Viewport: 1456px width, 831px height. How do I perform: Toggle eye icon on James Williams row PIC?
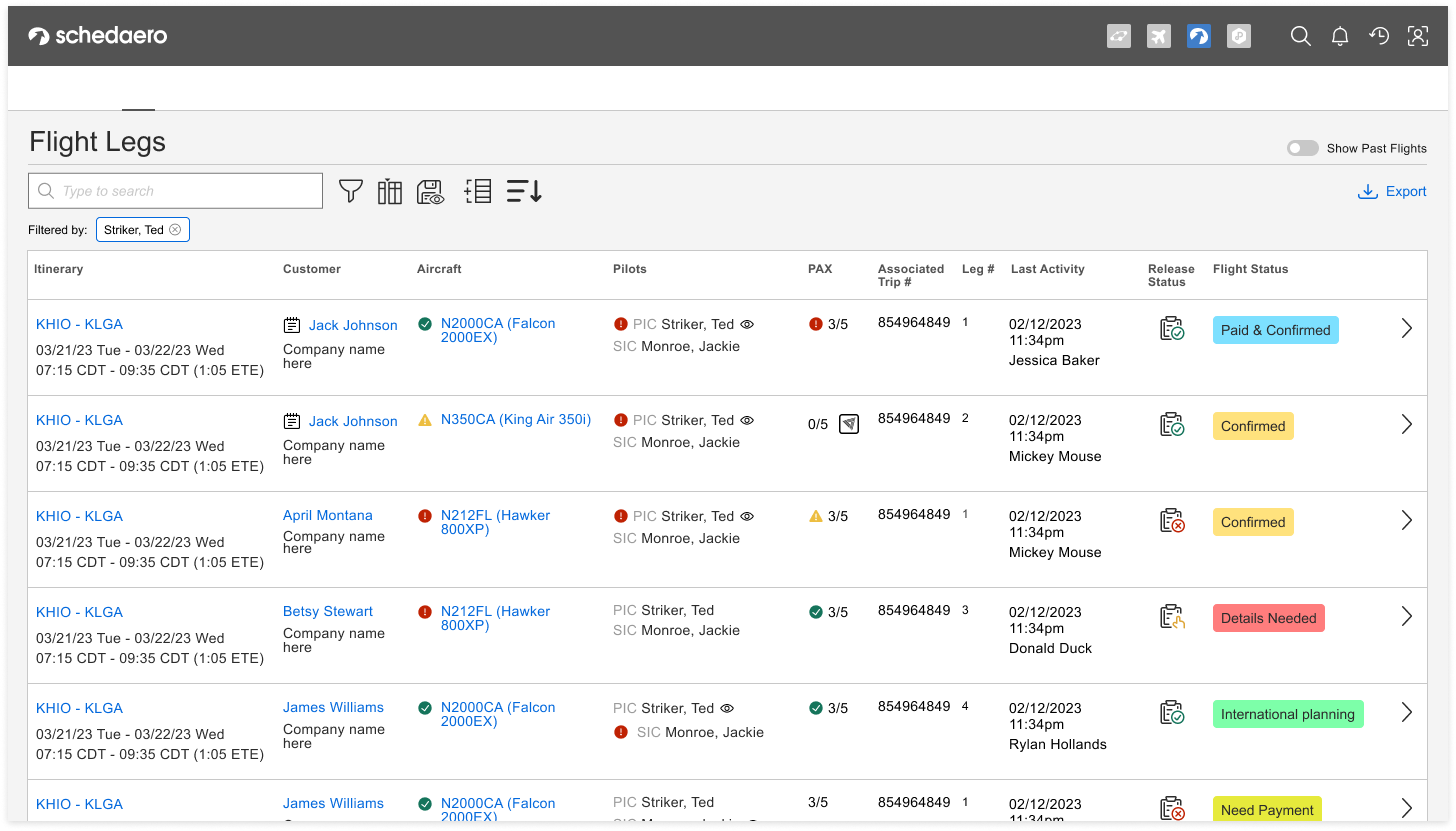[x=727, y=708]
